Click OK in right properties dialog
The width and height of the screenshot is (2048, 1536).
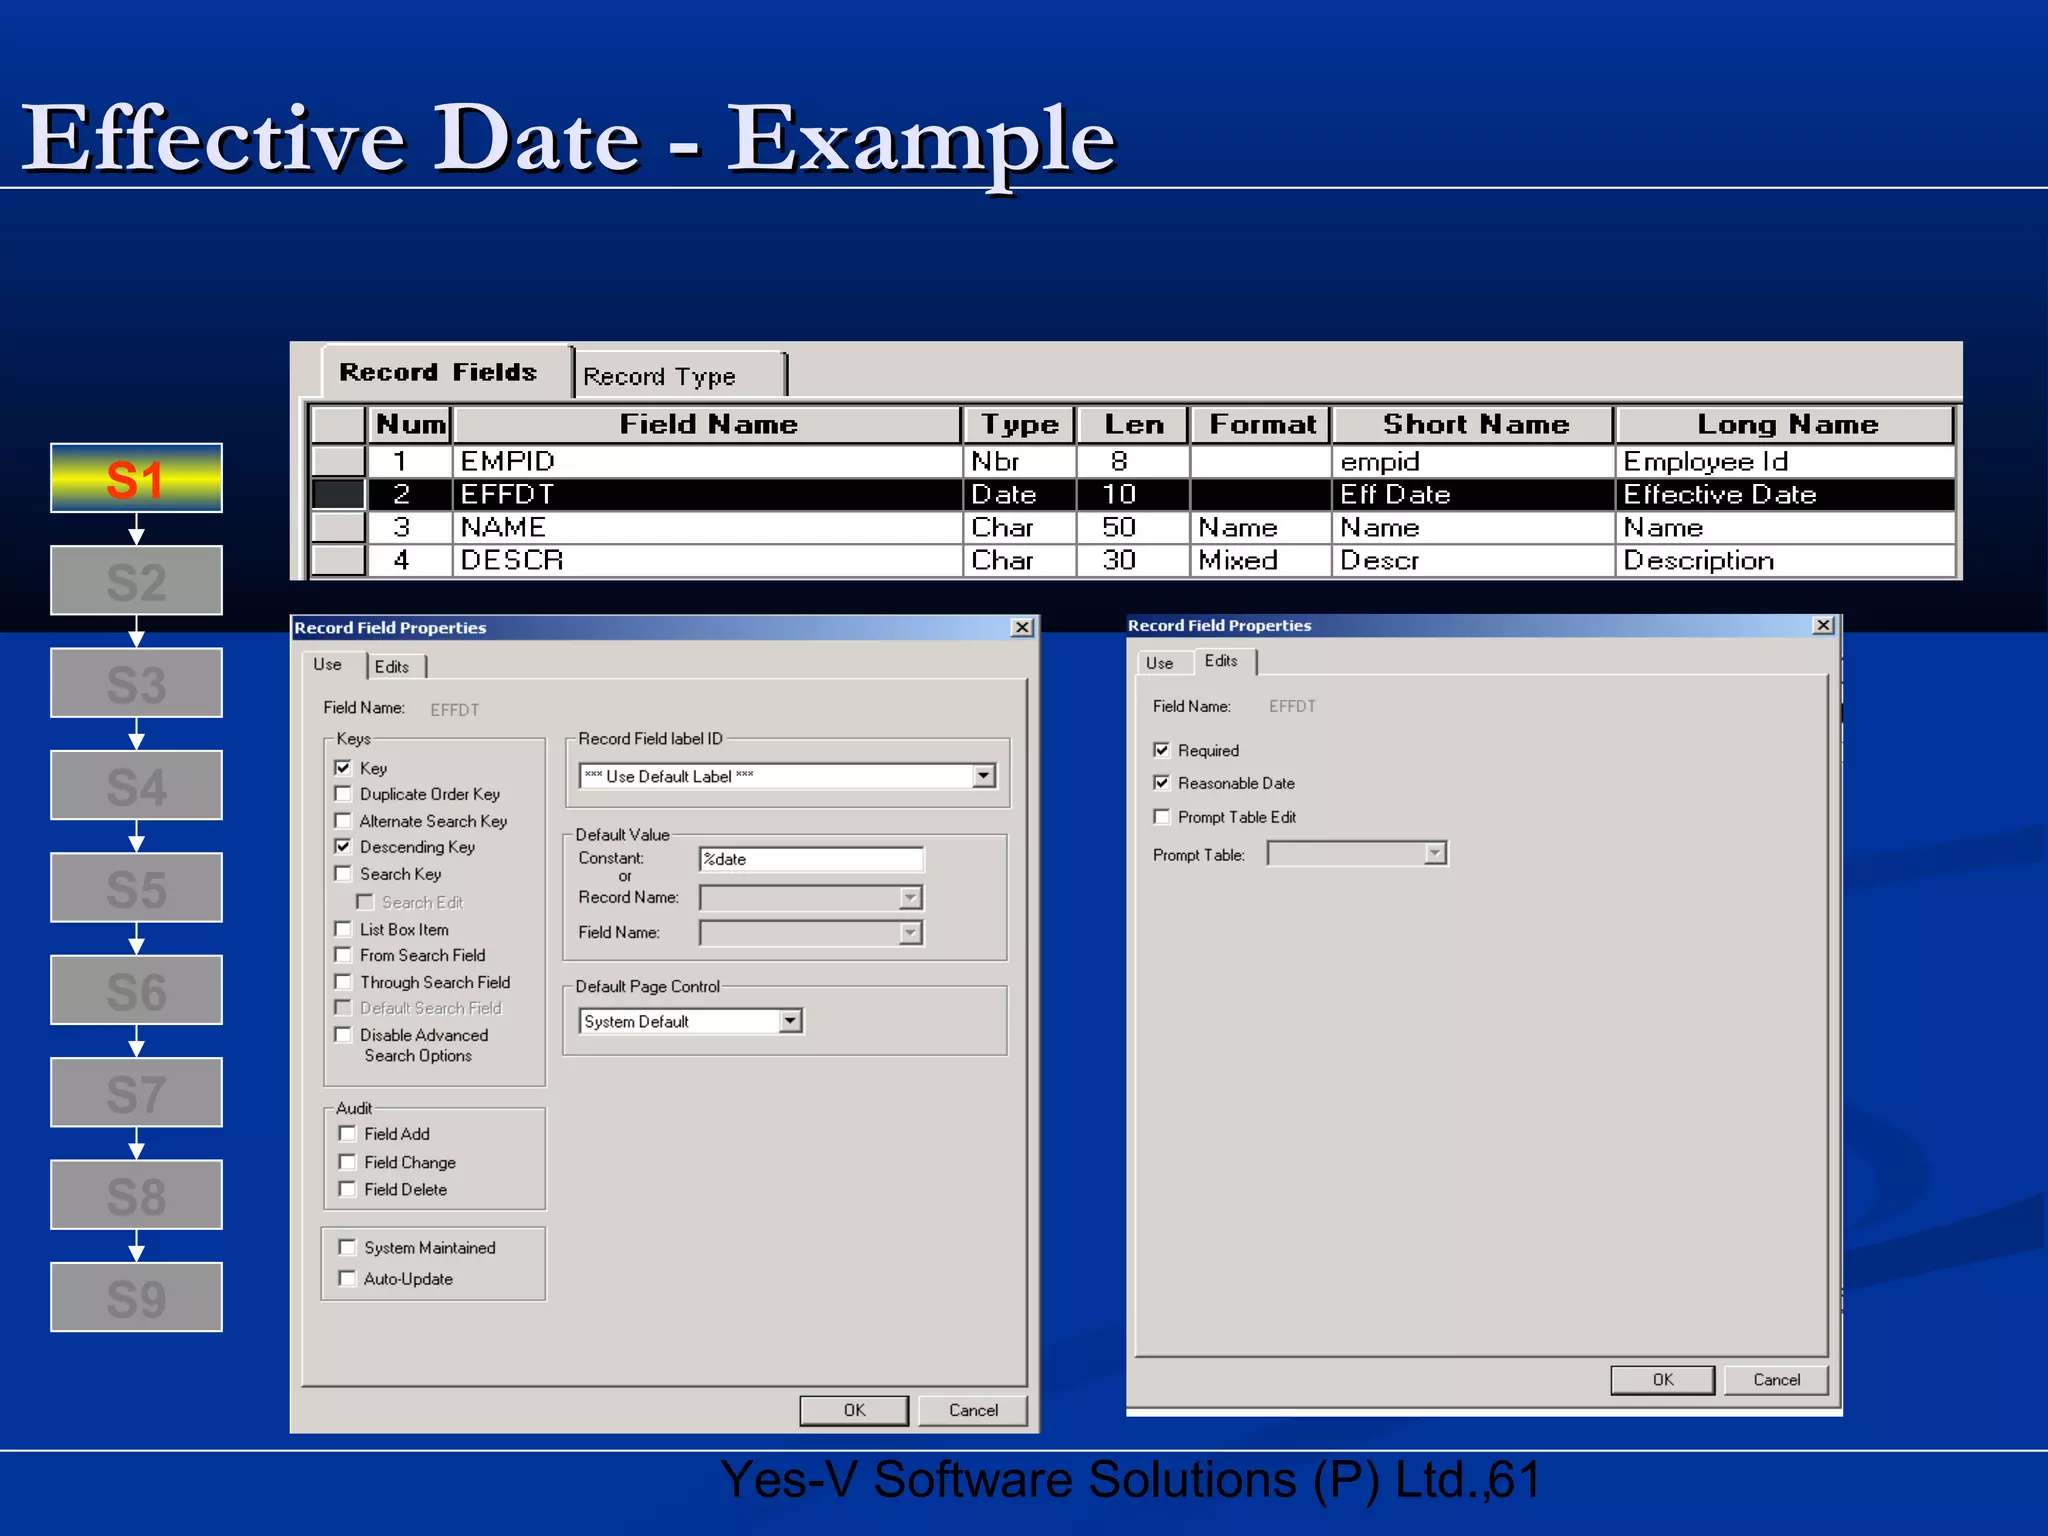point(1662,1380)
